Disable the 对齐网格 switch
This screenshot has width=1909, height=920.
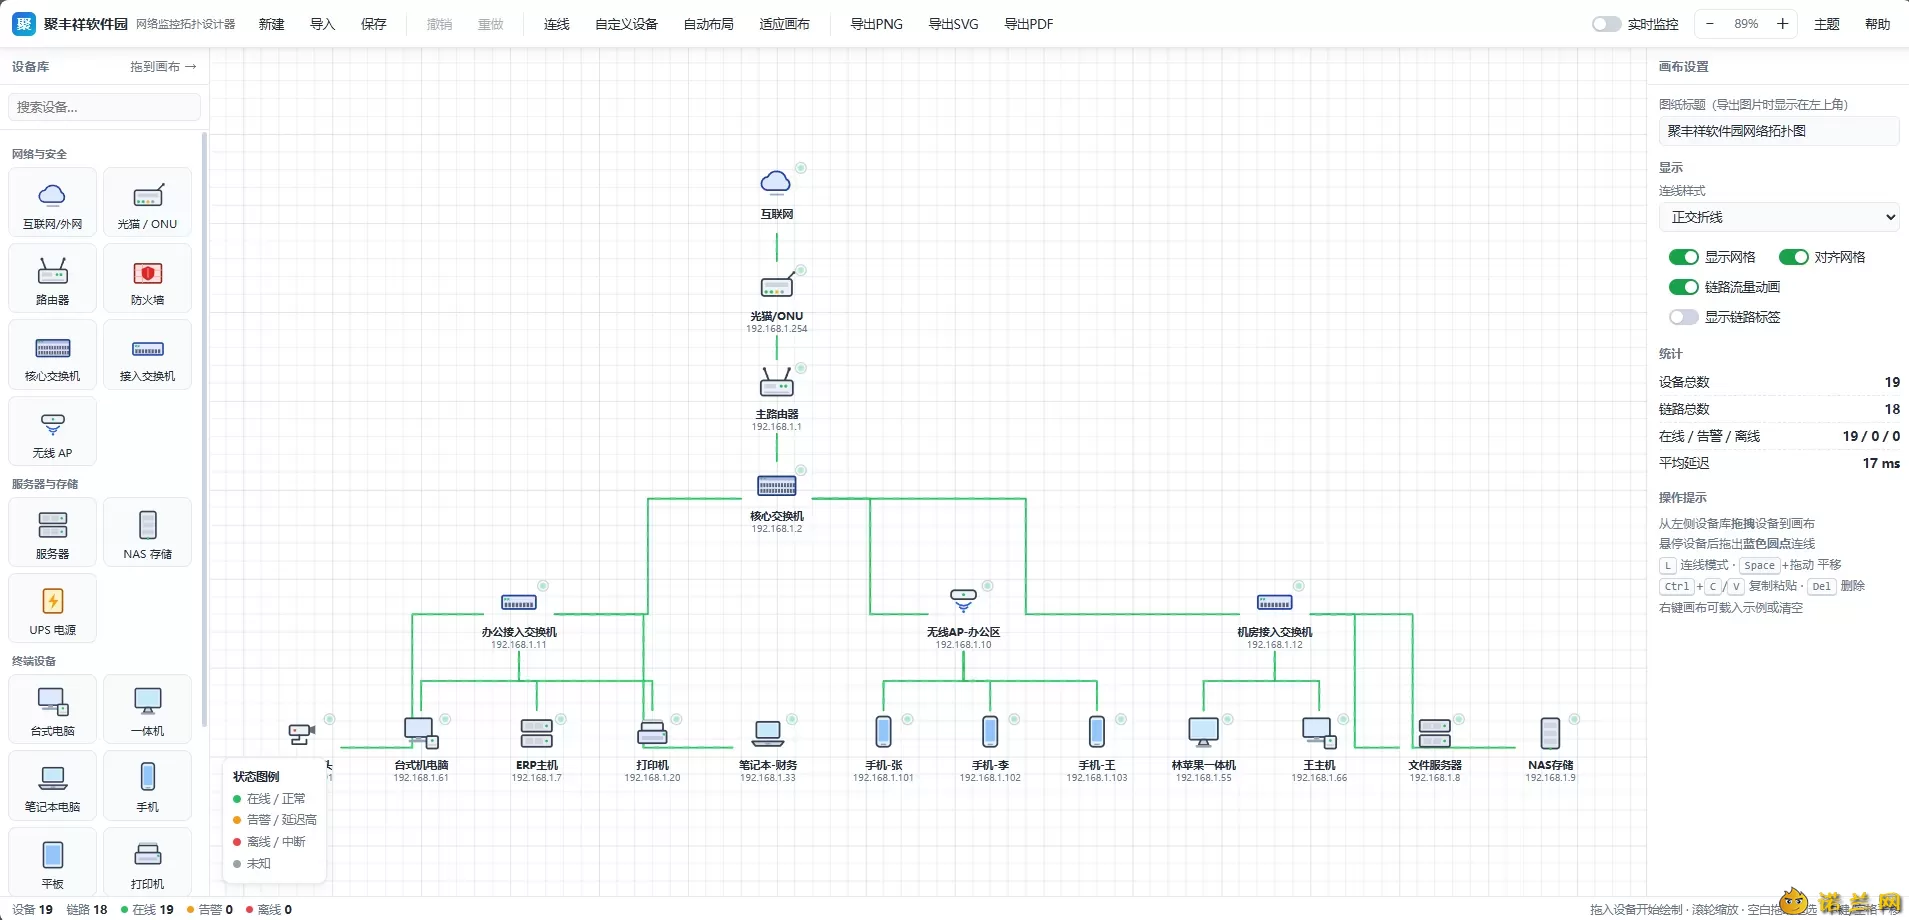coord(1794,257)
